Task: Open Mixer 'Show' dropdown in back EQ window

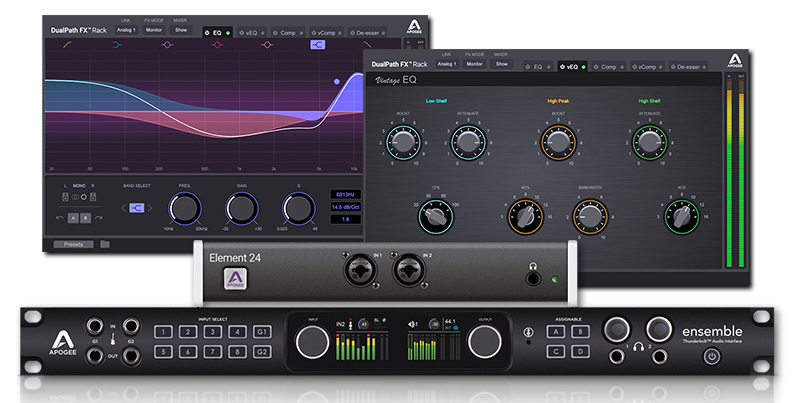Action: click(x=181, y=30)
